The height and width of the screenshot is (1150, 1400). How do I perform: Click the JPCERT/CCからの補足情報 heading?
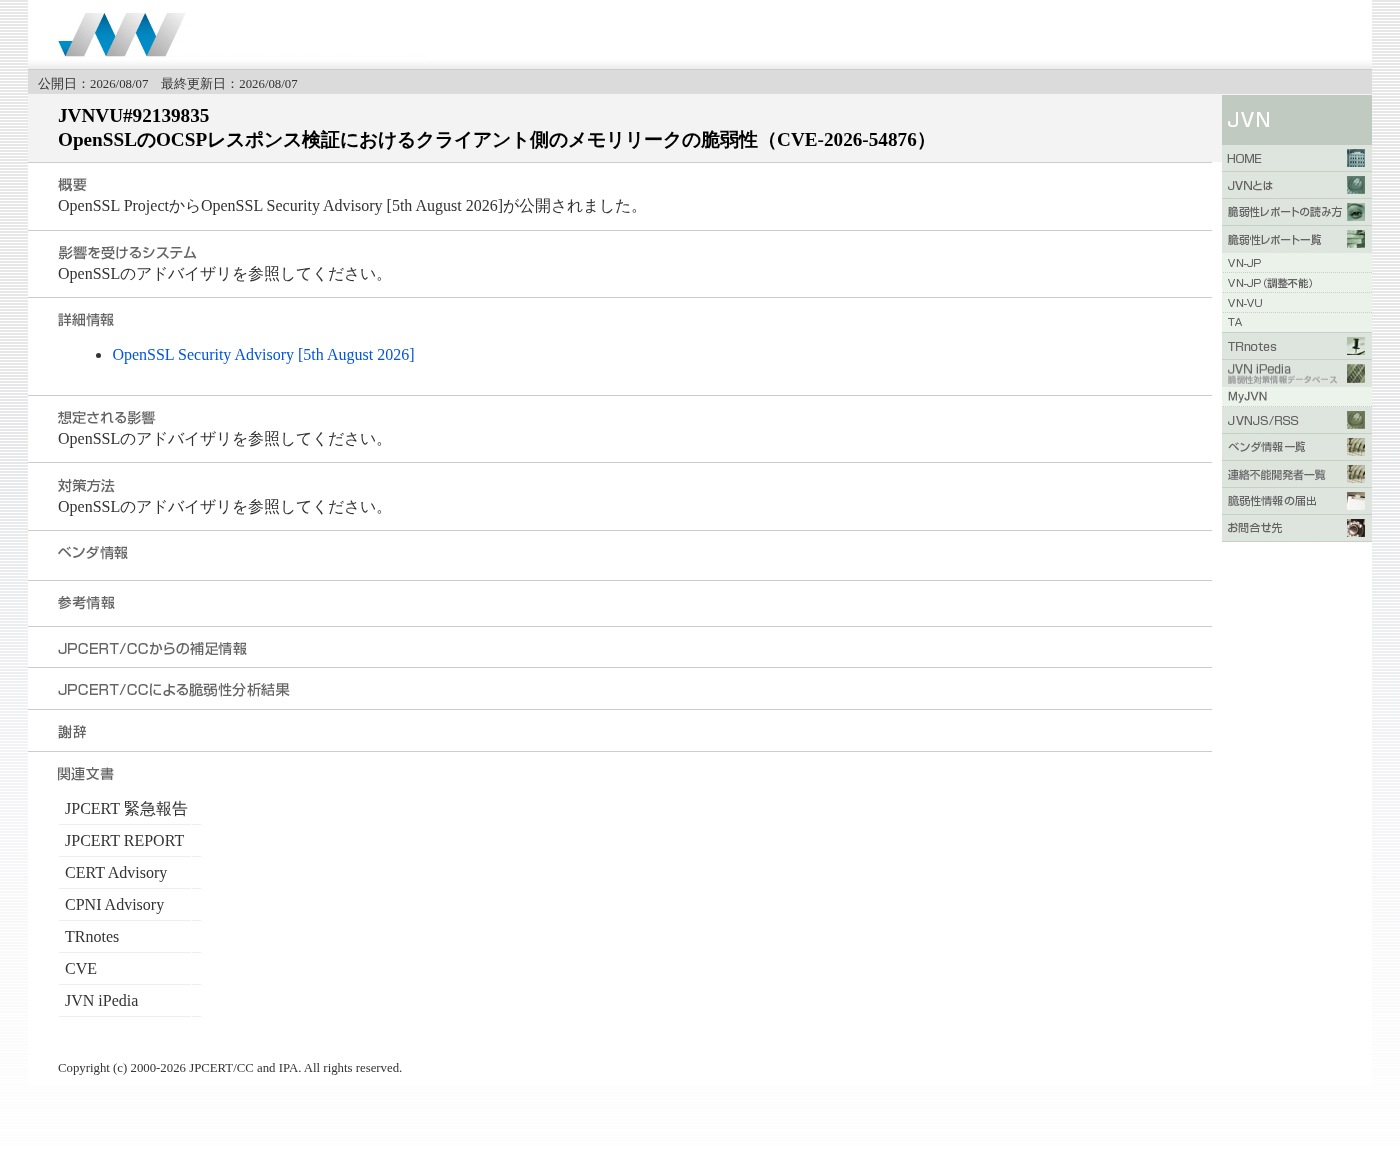[152, 649]
